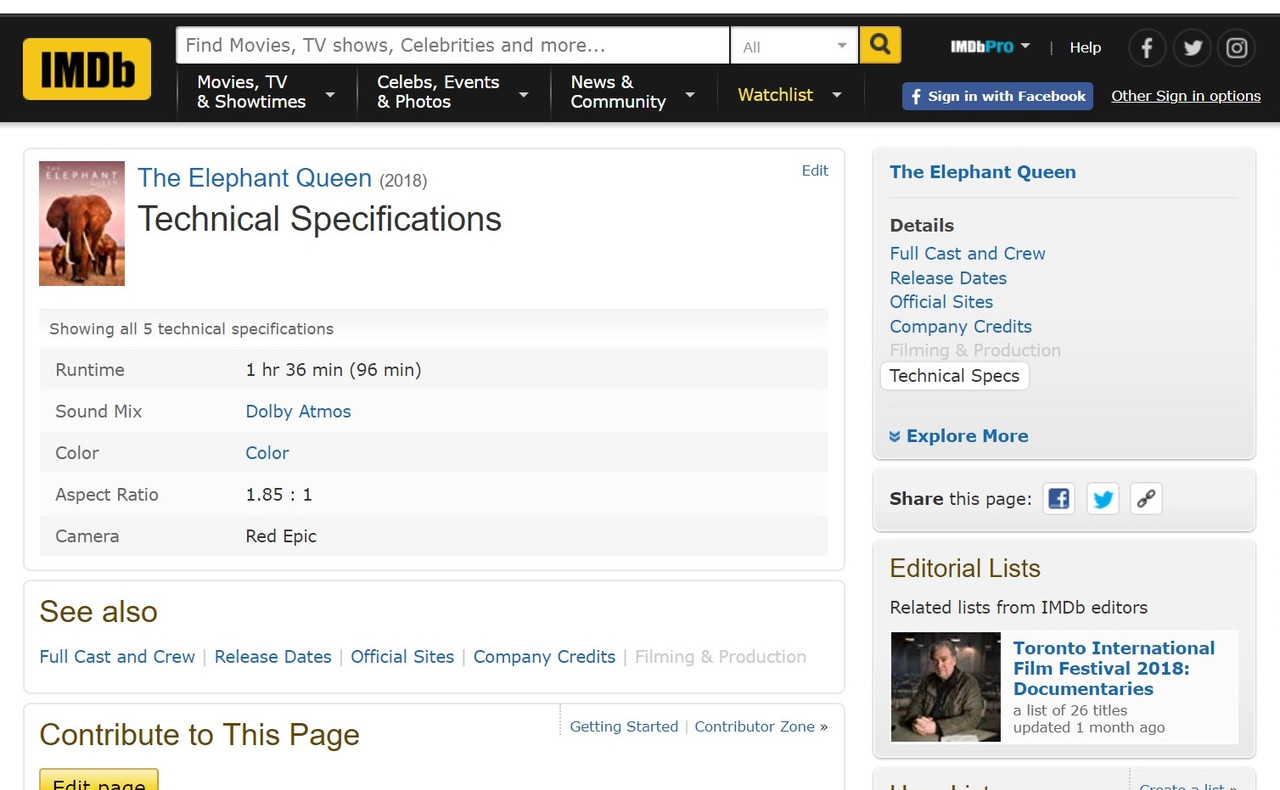1280x790 pixels.
Task: Open IMDb's Twitter page icon in header
Action: coord(1192,47)
